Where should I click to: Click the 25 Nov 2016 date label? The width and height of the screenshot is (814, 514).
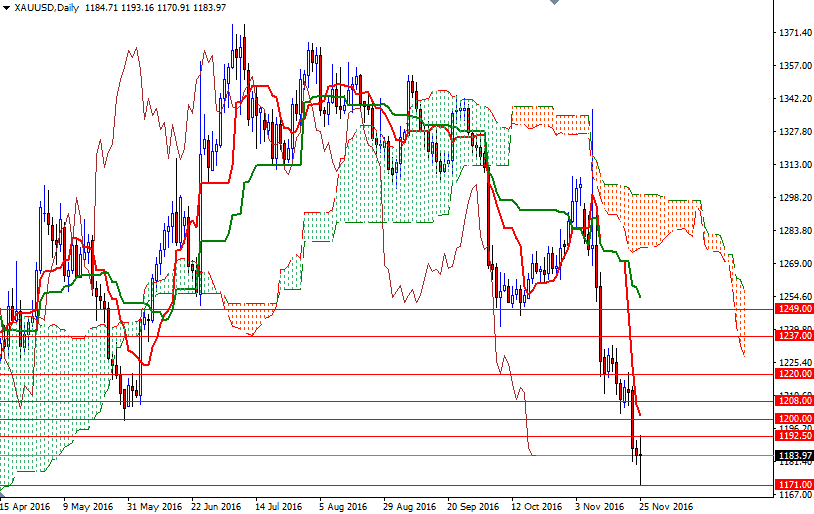668,506
